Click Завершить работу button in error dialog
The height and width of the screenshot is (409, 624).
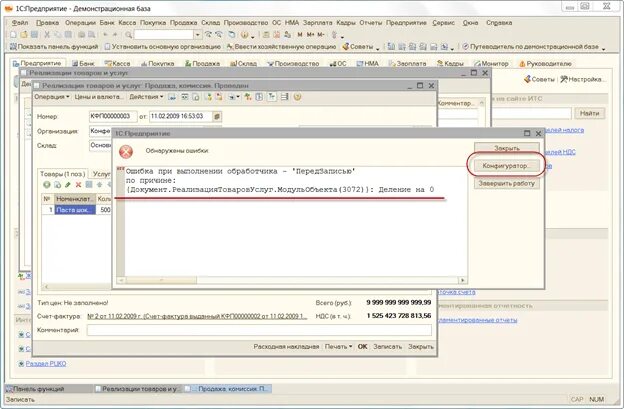pos(507,183)
